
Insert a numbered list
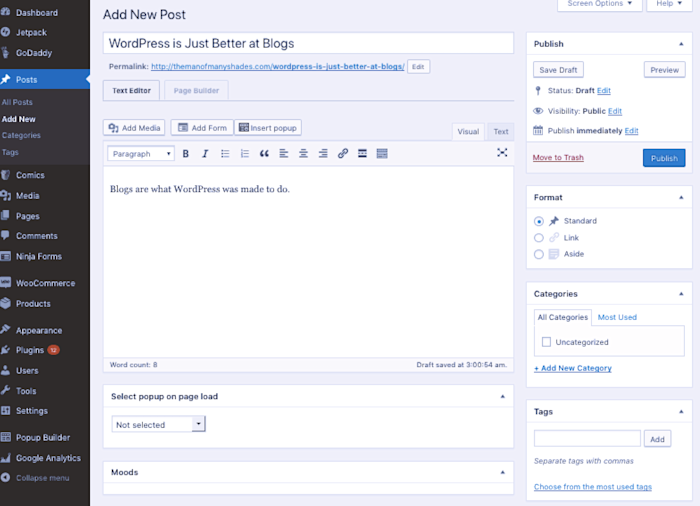(x=245, y=154)
